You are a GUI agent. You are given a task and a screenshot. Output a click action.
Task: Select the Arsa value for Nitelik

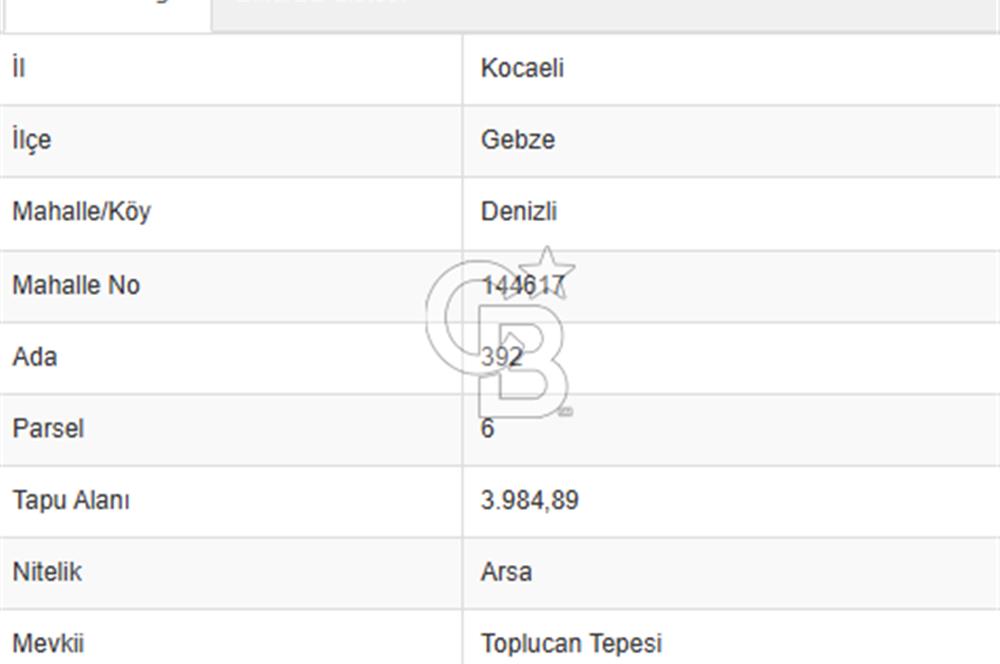point(506,572)
